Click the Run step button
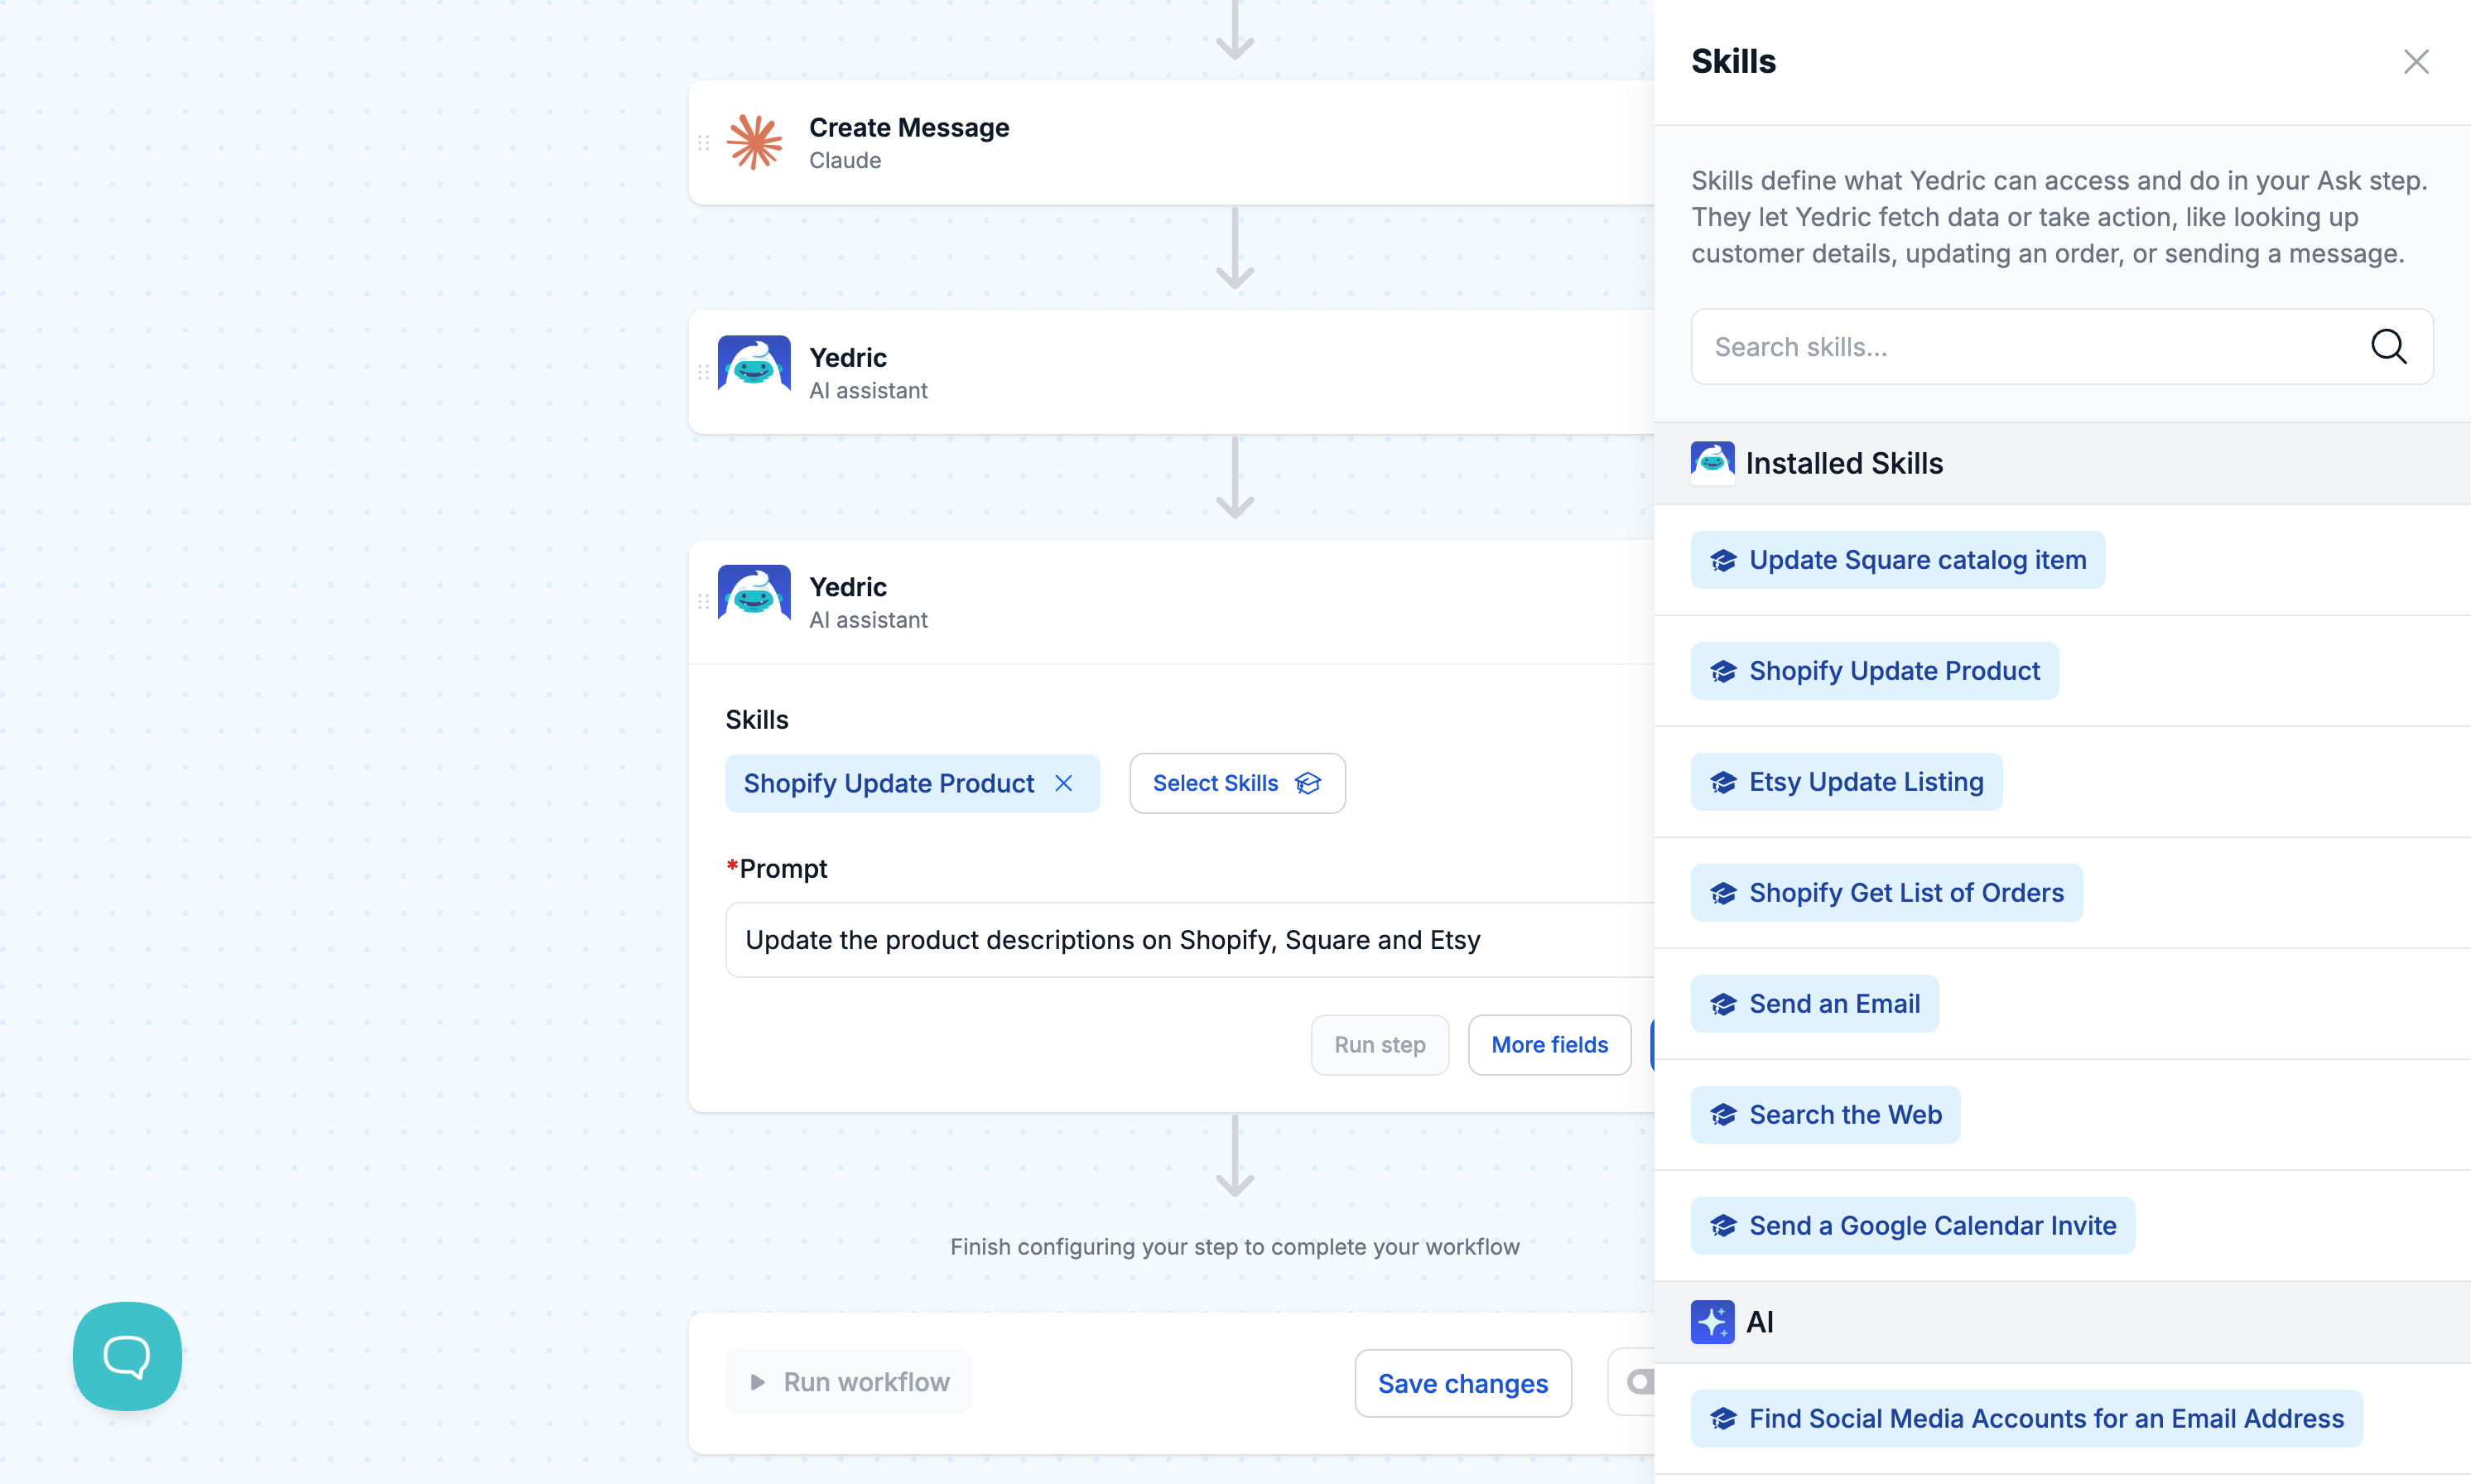Screen dimensions: 2471x1484 coord(1379,1045)
